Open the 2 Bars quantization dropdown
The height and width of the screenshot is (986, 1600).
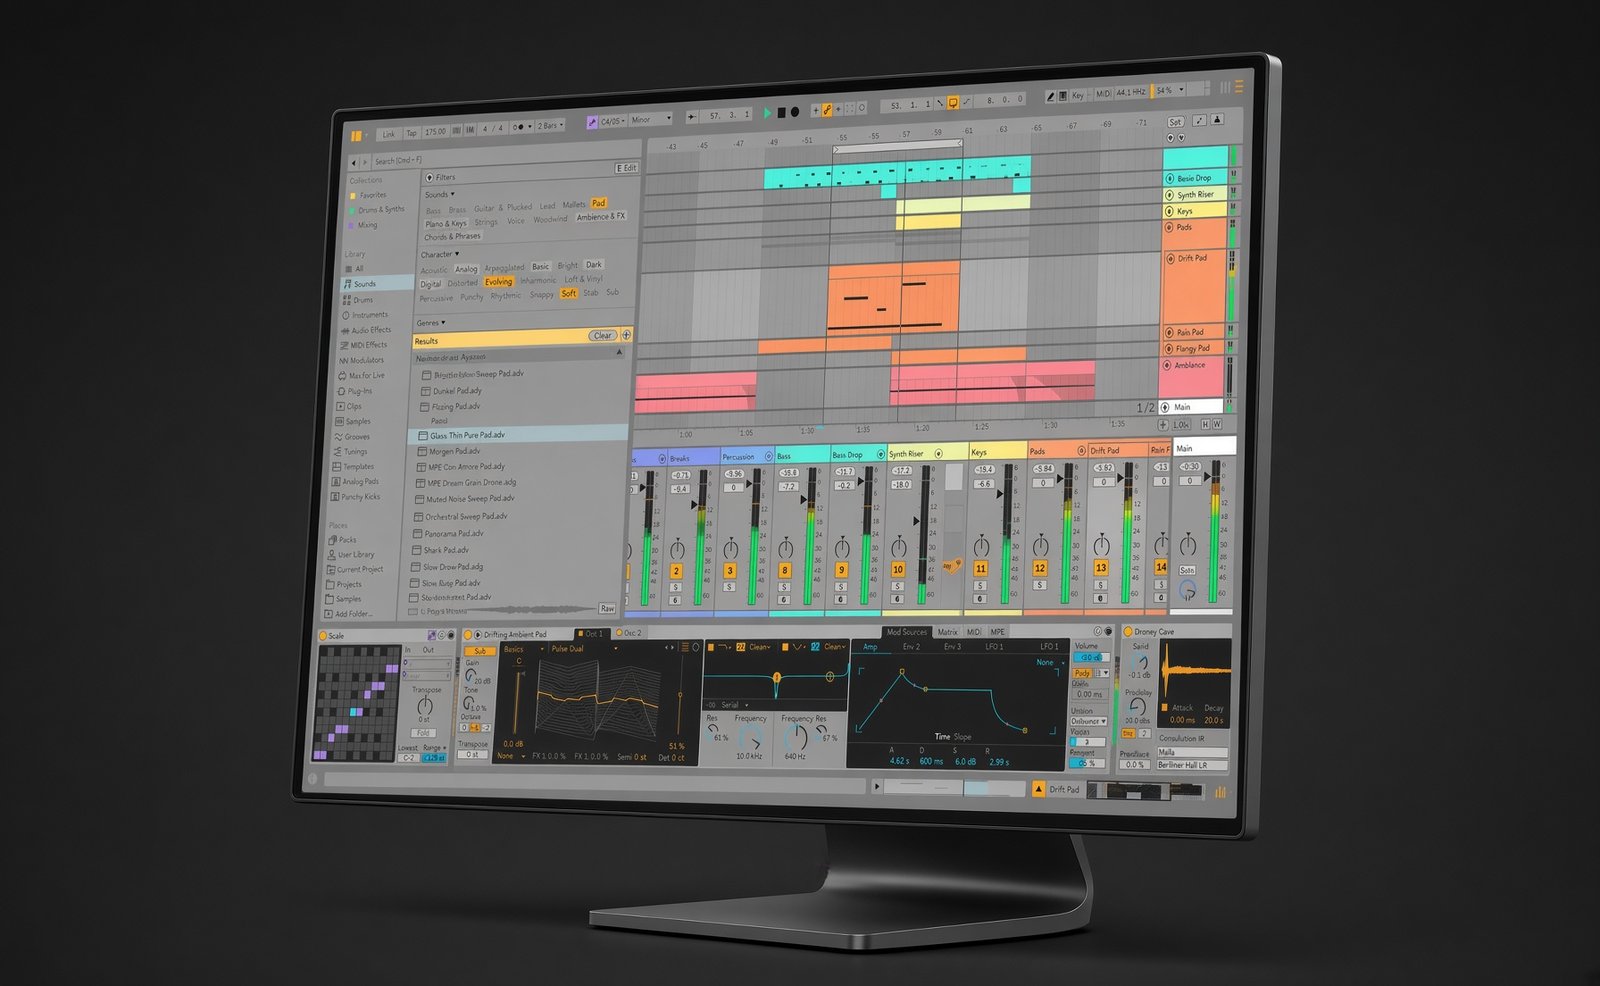550,126
